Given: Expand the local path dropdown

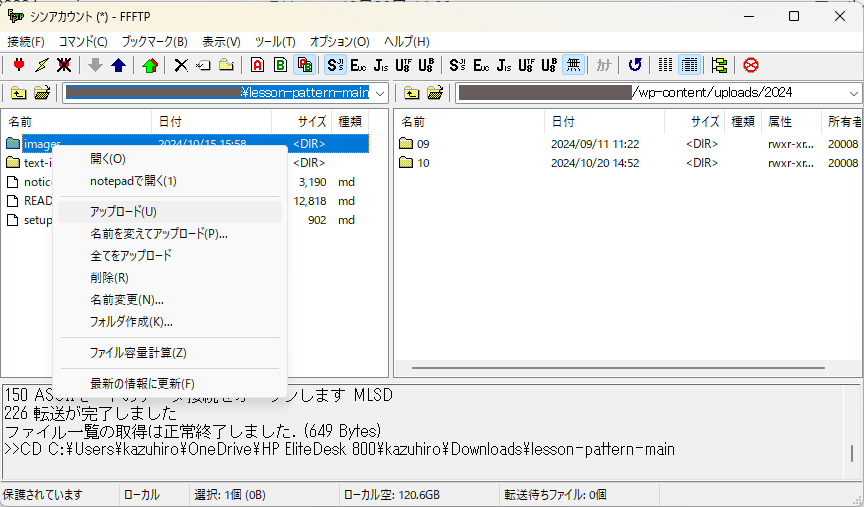Looking at the screenshot, I should [380, 93].
